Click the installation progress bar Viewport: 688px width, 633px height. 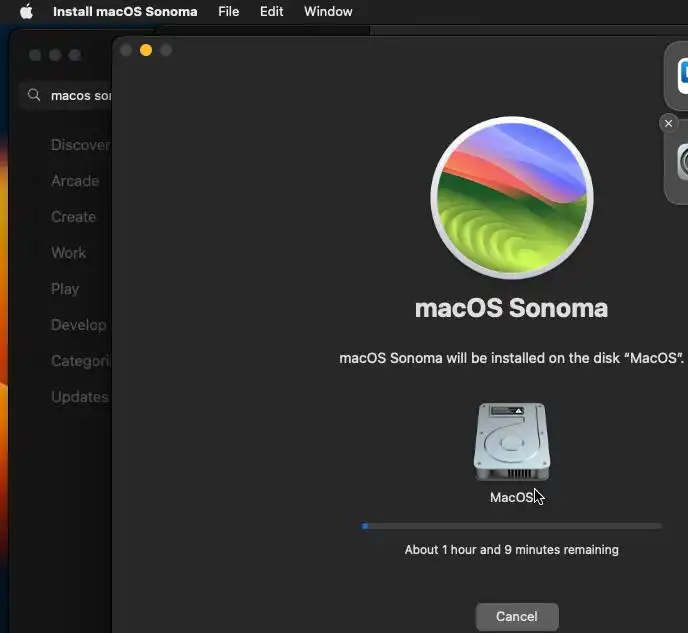pos(512,526)
